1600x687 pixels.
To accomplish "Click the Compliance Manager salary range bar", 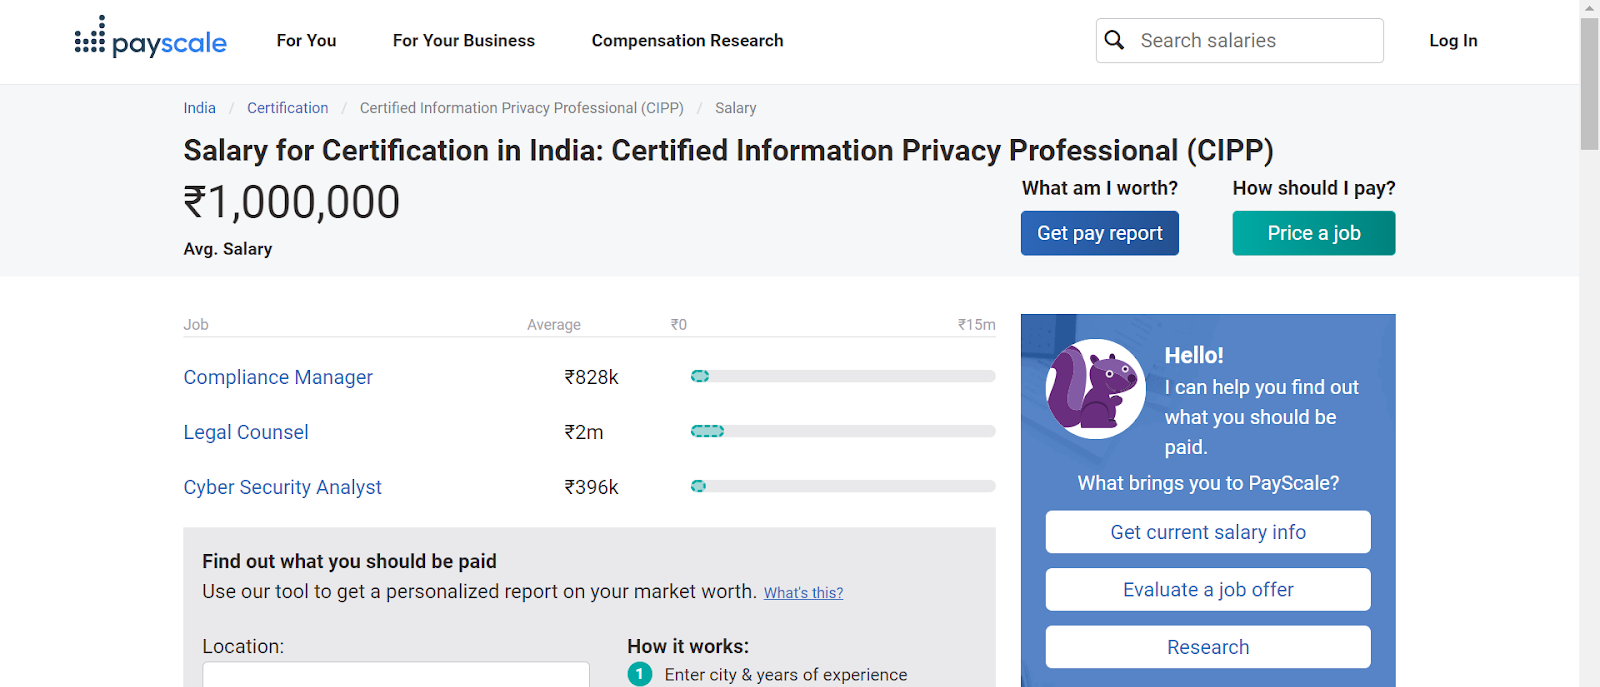I will (x=843, y=376).
